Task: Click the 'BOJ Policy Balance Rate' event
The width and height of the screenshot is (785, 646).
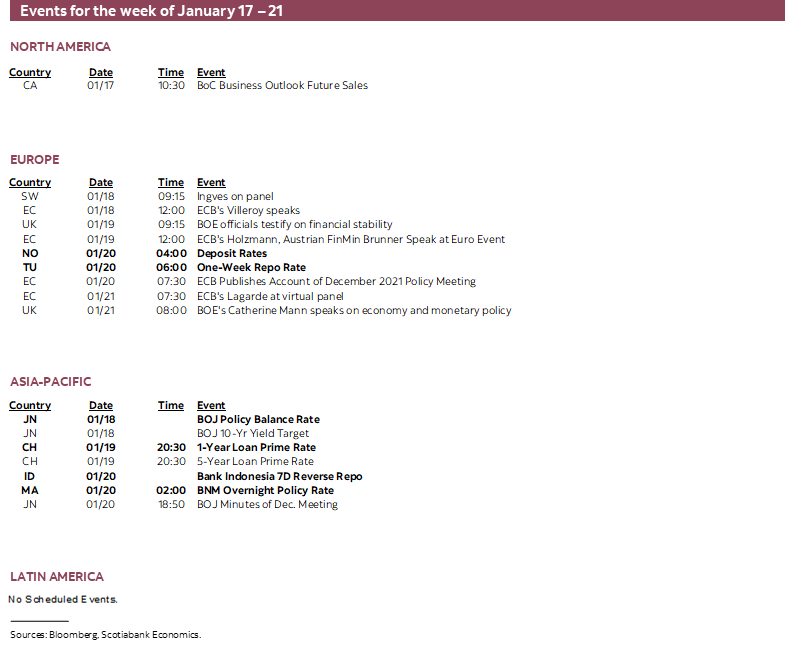Action: click(258, 420)
